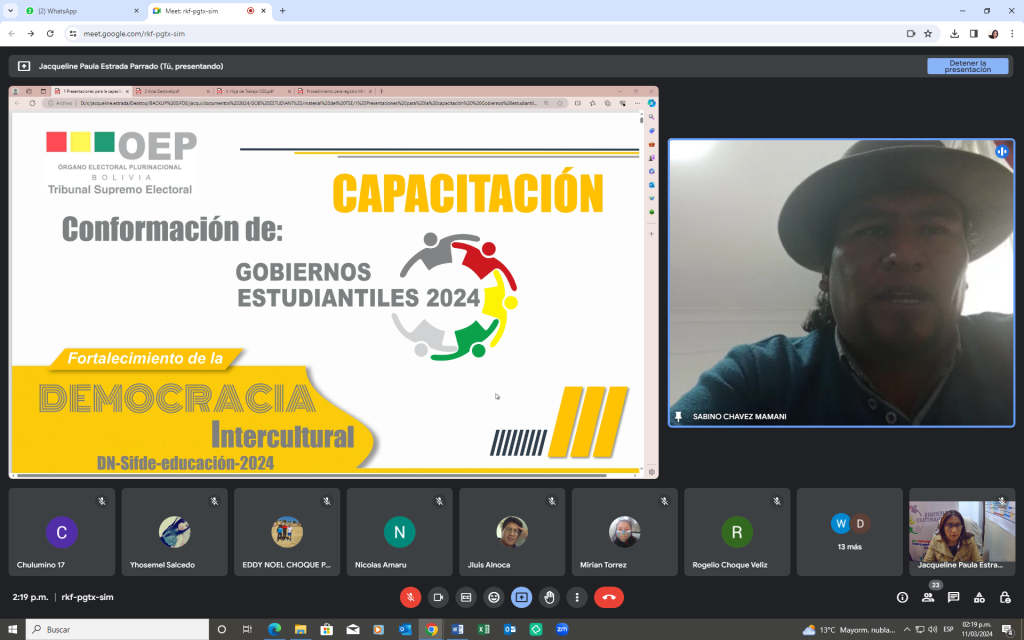Click the Jluis Alnoca participant tile
Image resolution: width=1024 pixels, height=640 pixels.
(x=512, y=532)
